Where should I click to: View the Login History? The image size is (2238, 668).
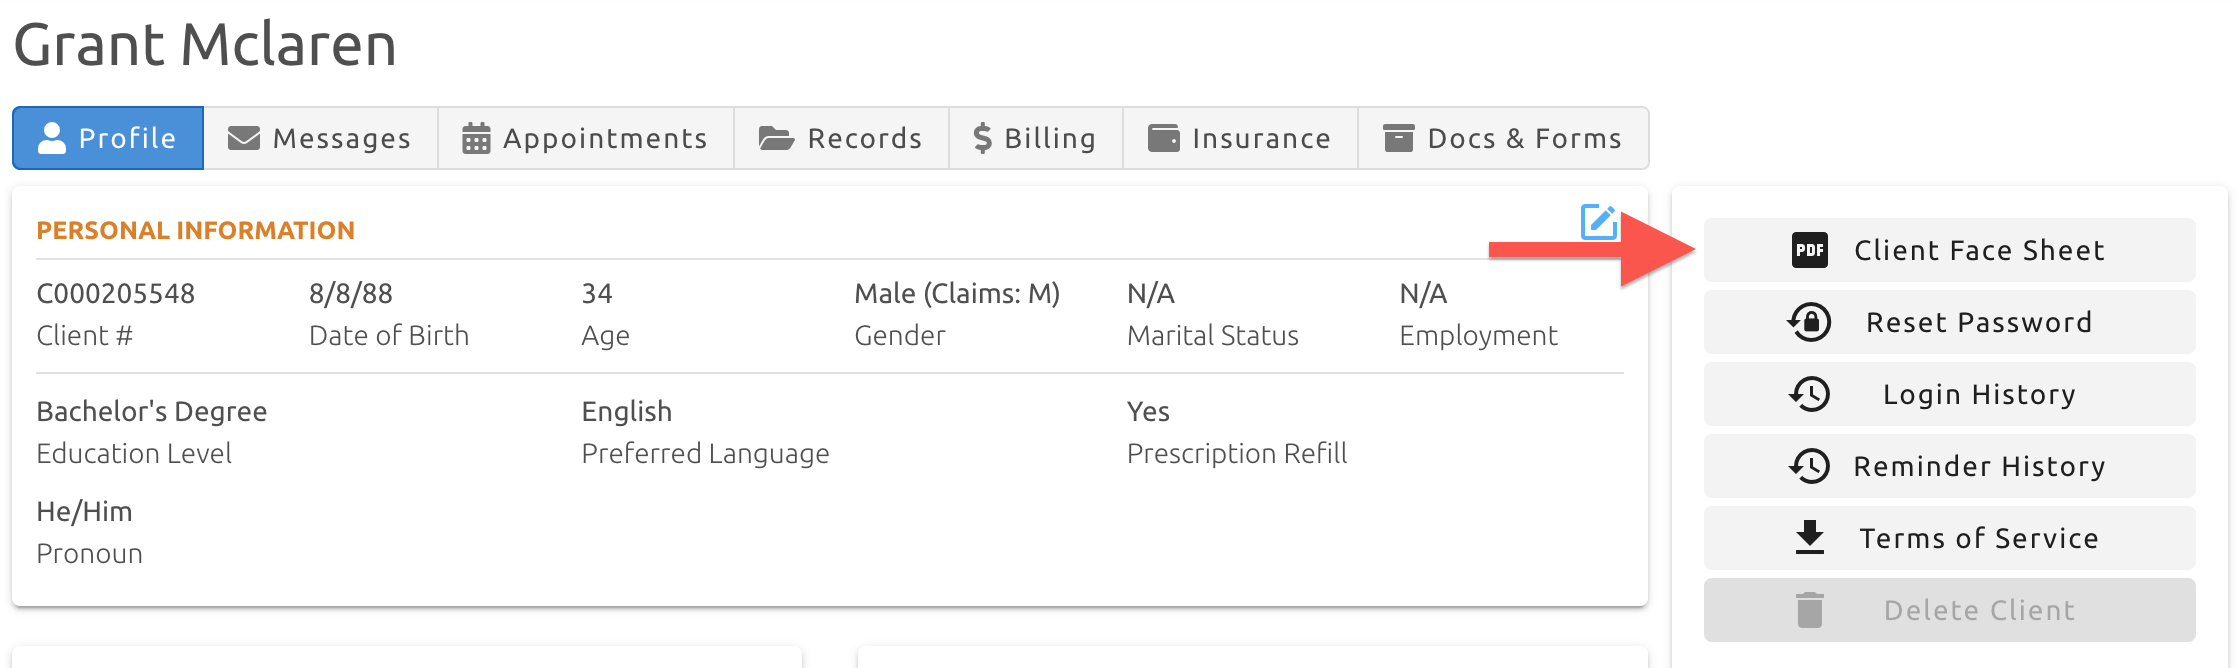point(1950,394)
